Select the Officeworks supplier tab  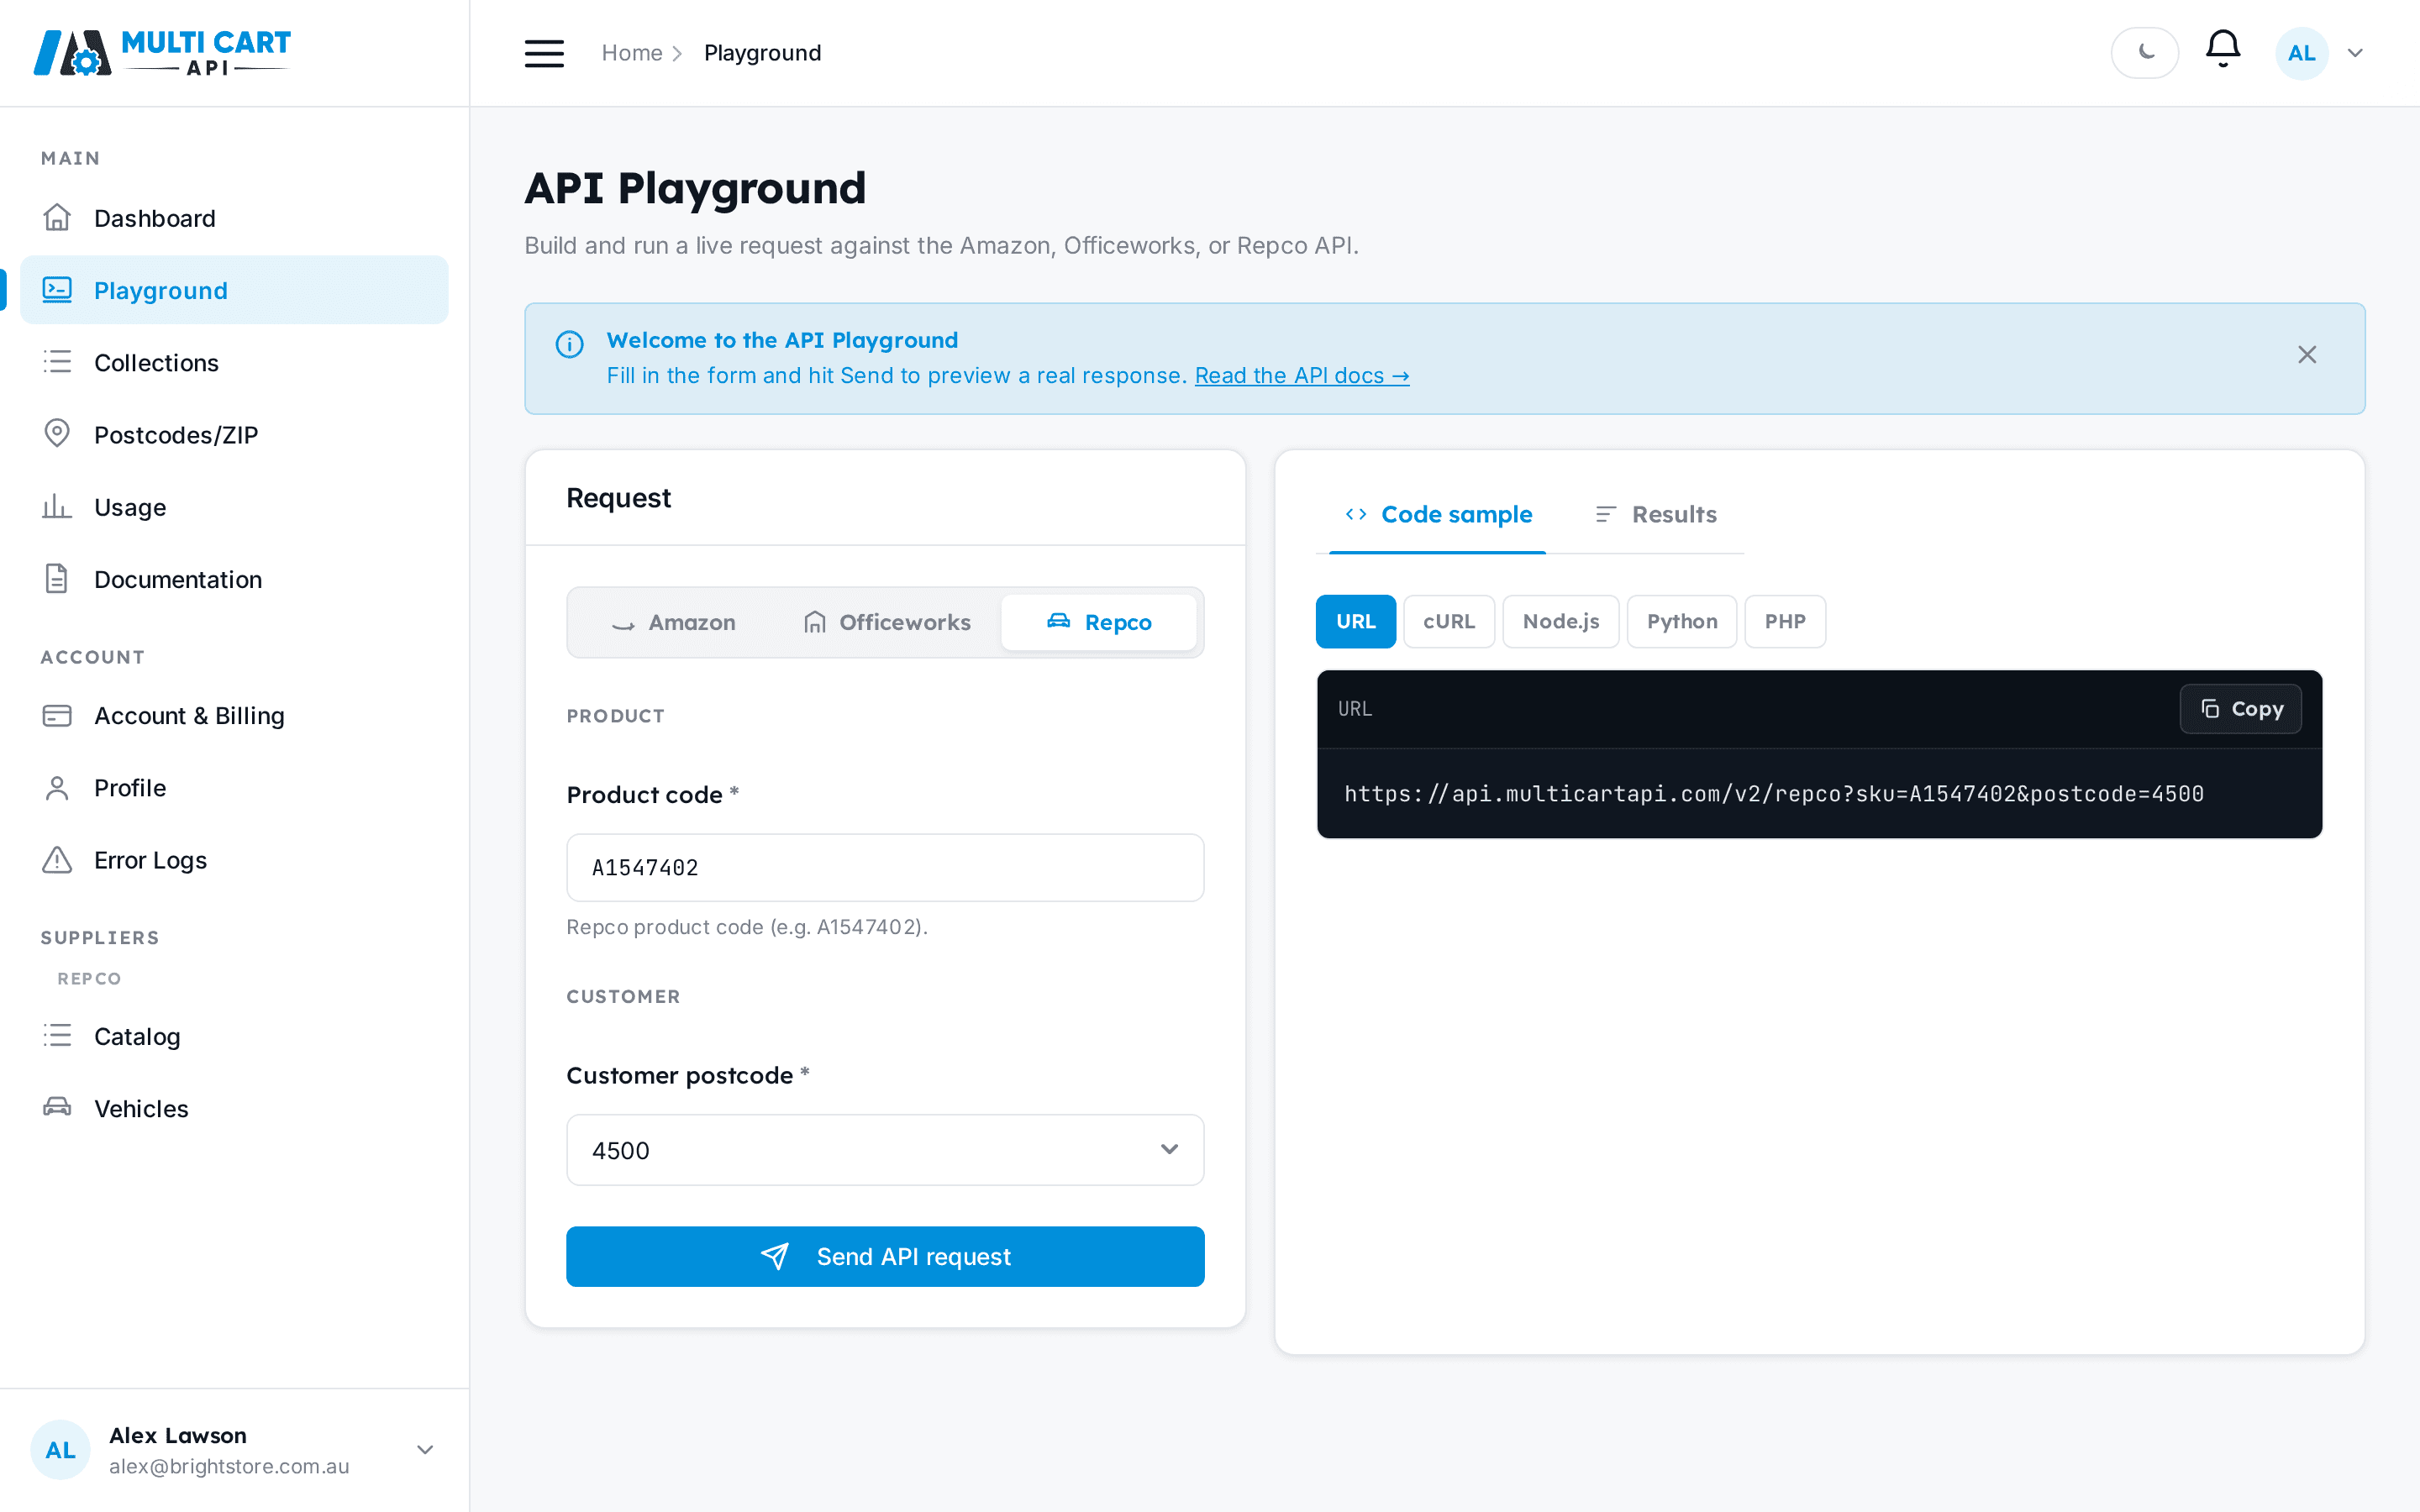pos(886,622)
